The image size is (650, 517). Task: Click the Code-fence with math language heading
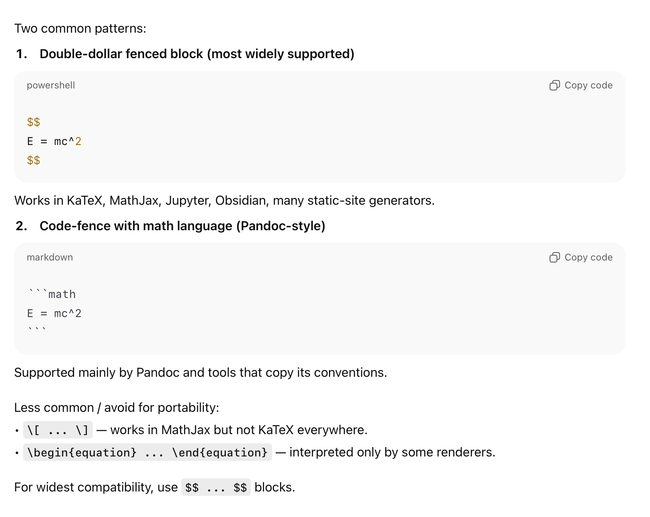coord(182,226)
